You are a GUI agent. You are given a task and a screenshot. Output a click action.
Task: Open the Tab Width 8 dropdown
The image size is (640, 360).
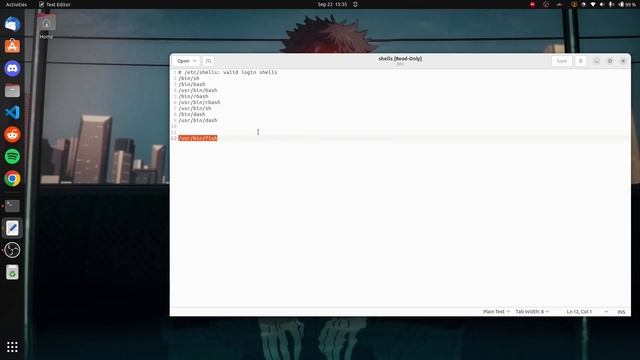532,311
